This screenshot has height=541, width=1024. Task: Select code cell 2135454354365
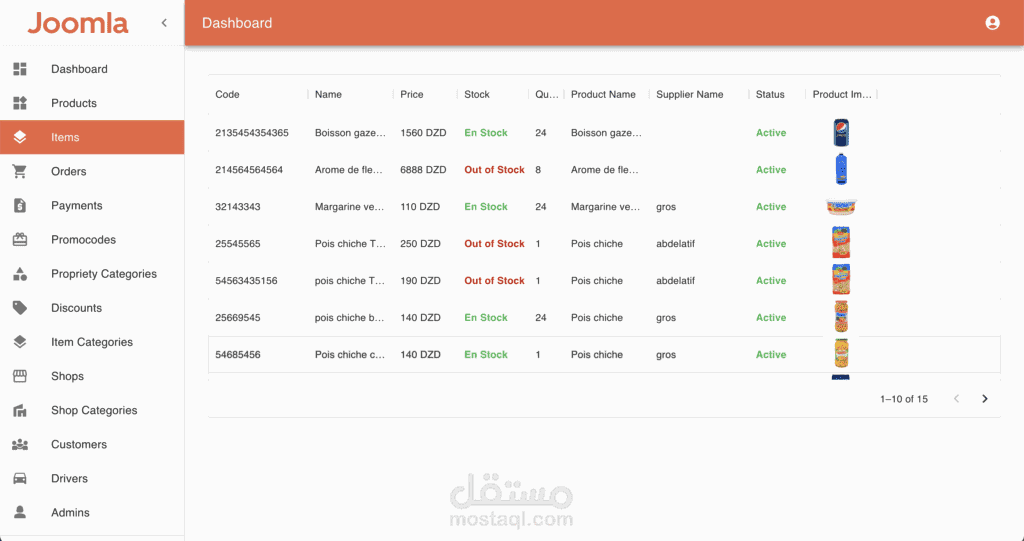pos(251,133)
